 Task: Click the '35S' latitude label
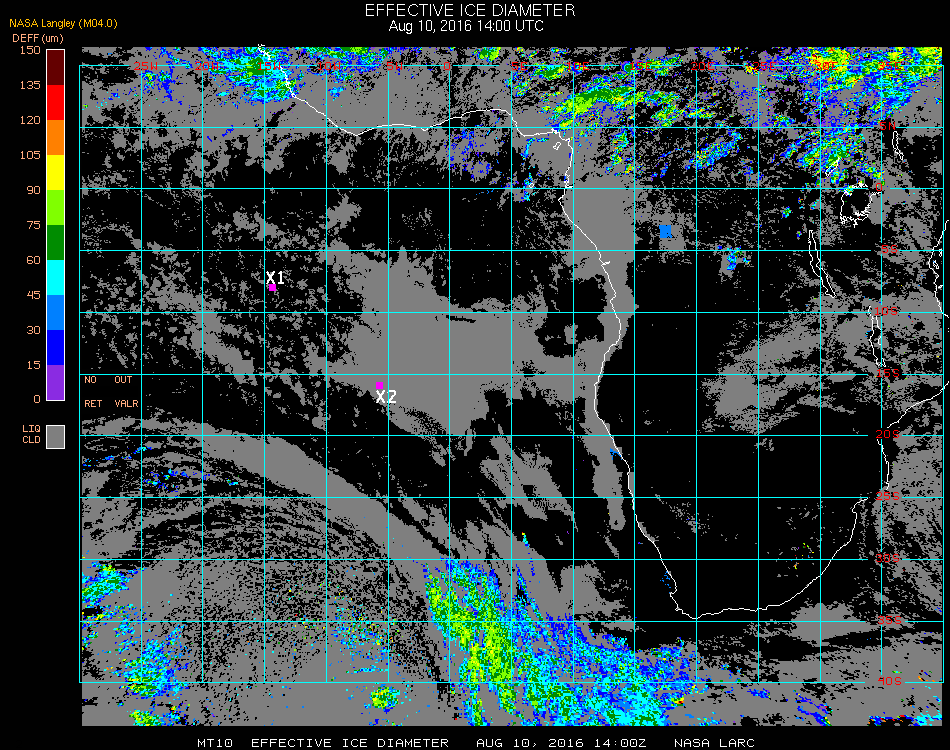(889, 621)
